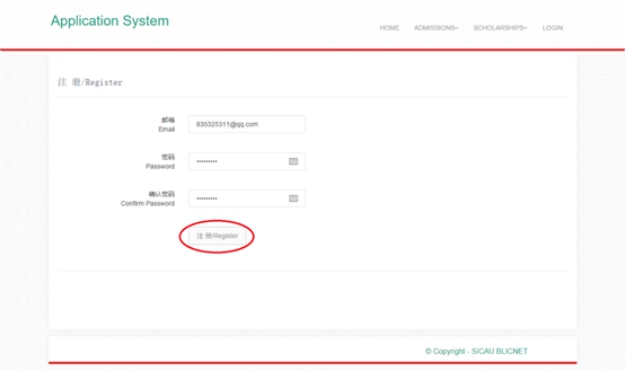Click the keyboard icon in Password field
Screen dimensions: 625x372
pos(293,161)
